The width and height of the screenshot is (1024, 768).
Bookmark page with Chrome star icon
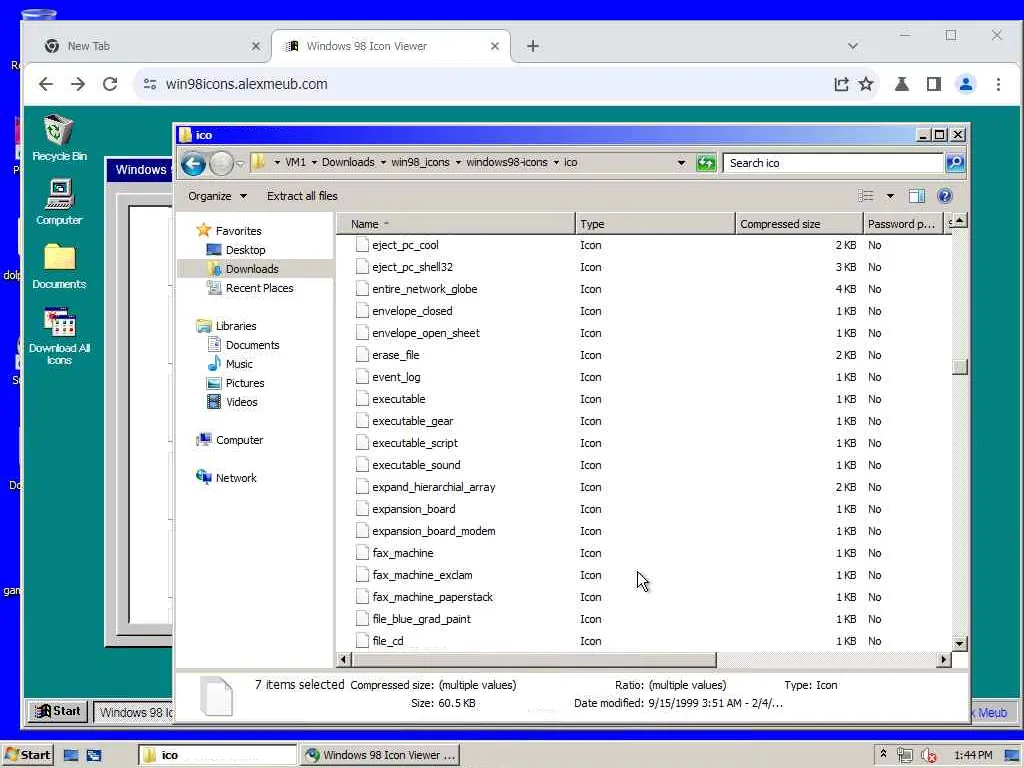point(866,84)
